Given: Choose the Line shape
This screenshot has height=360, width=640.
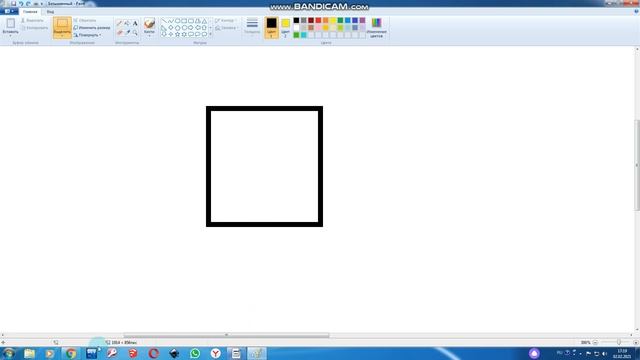Looking at the screenshot, I should [164, 21].
